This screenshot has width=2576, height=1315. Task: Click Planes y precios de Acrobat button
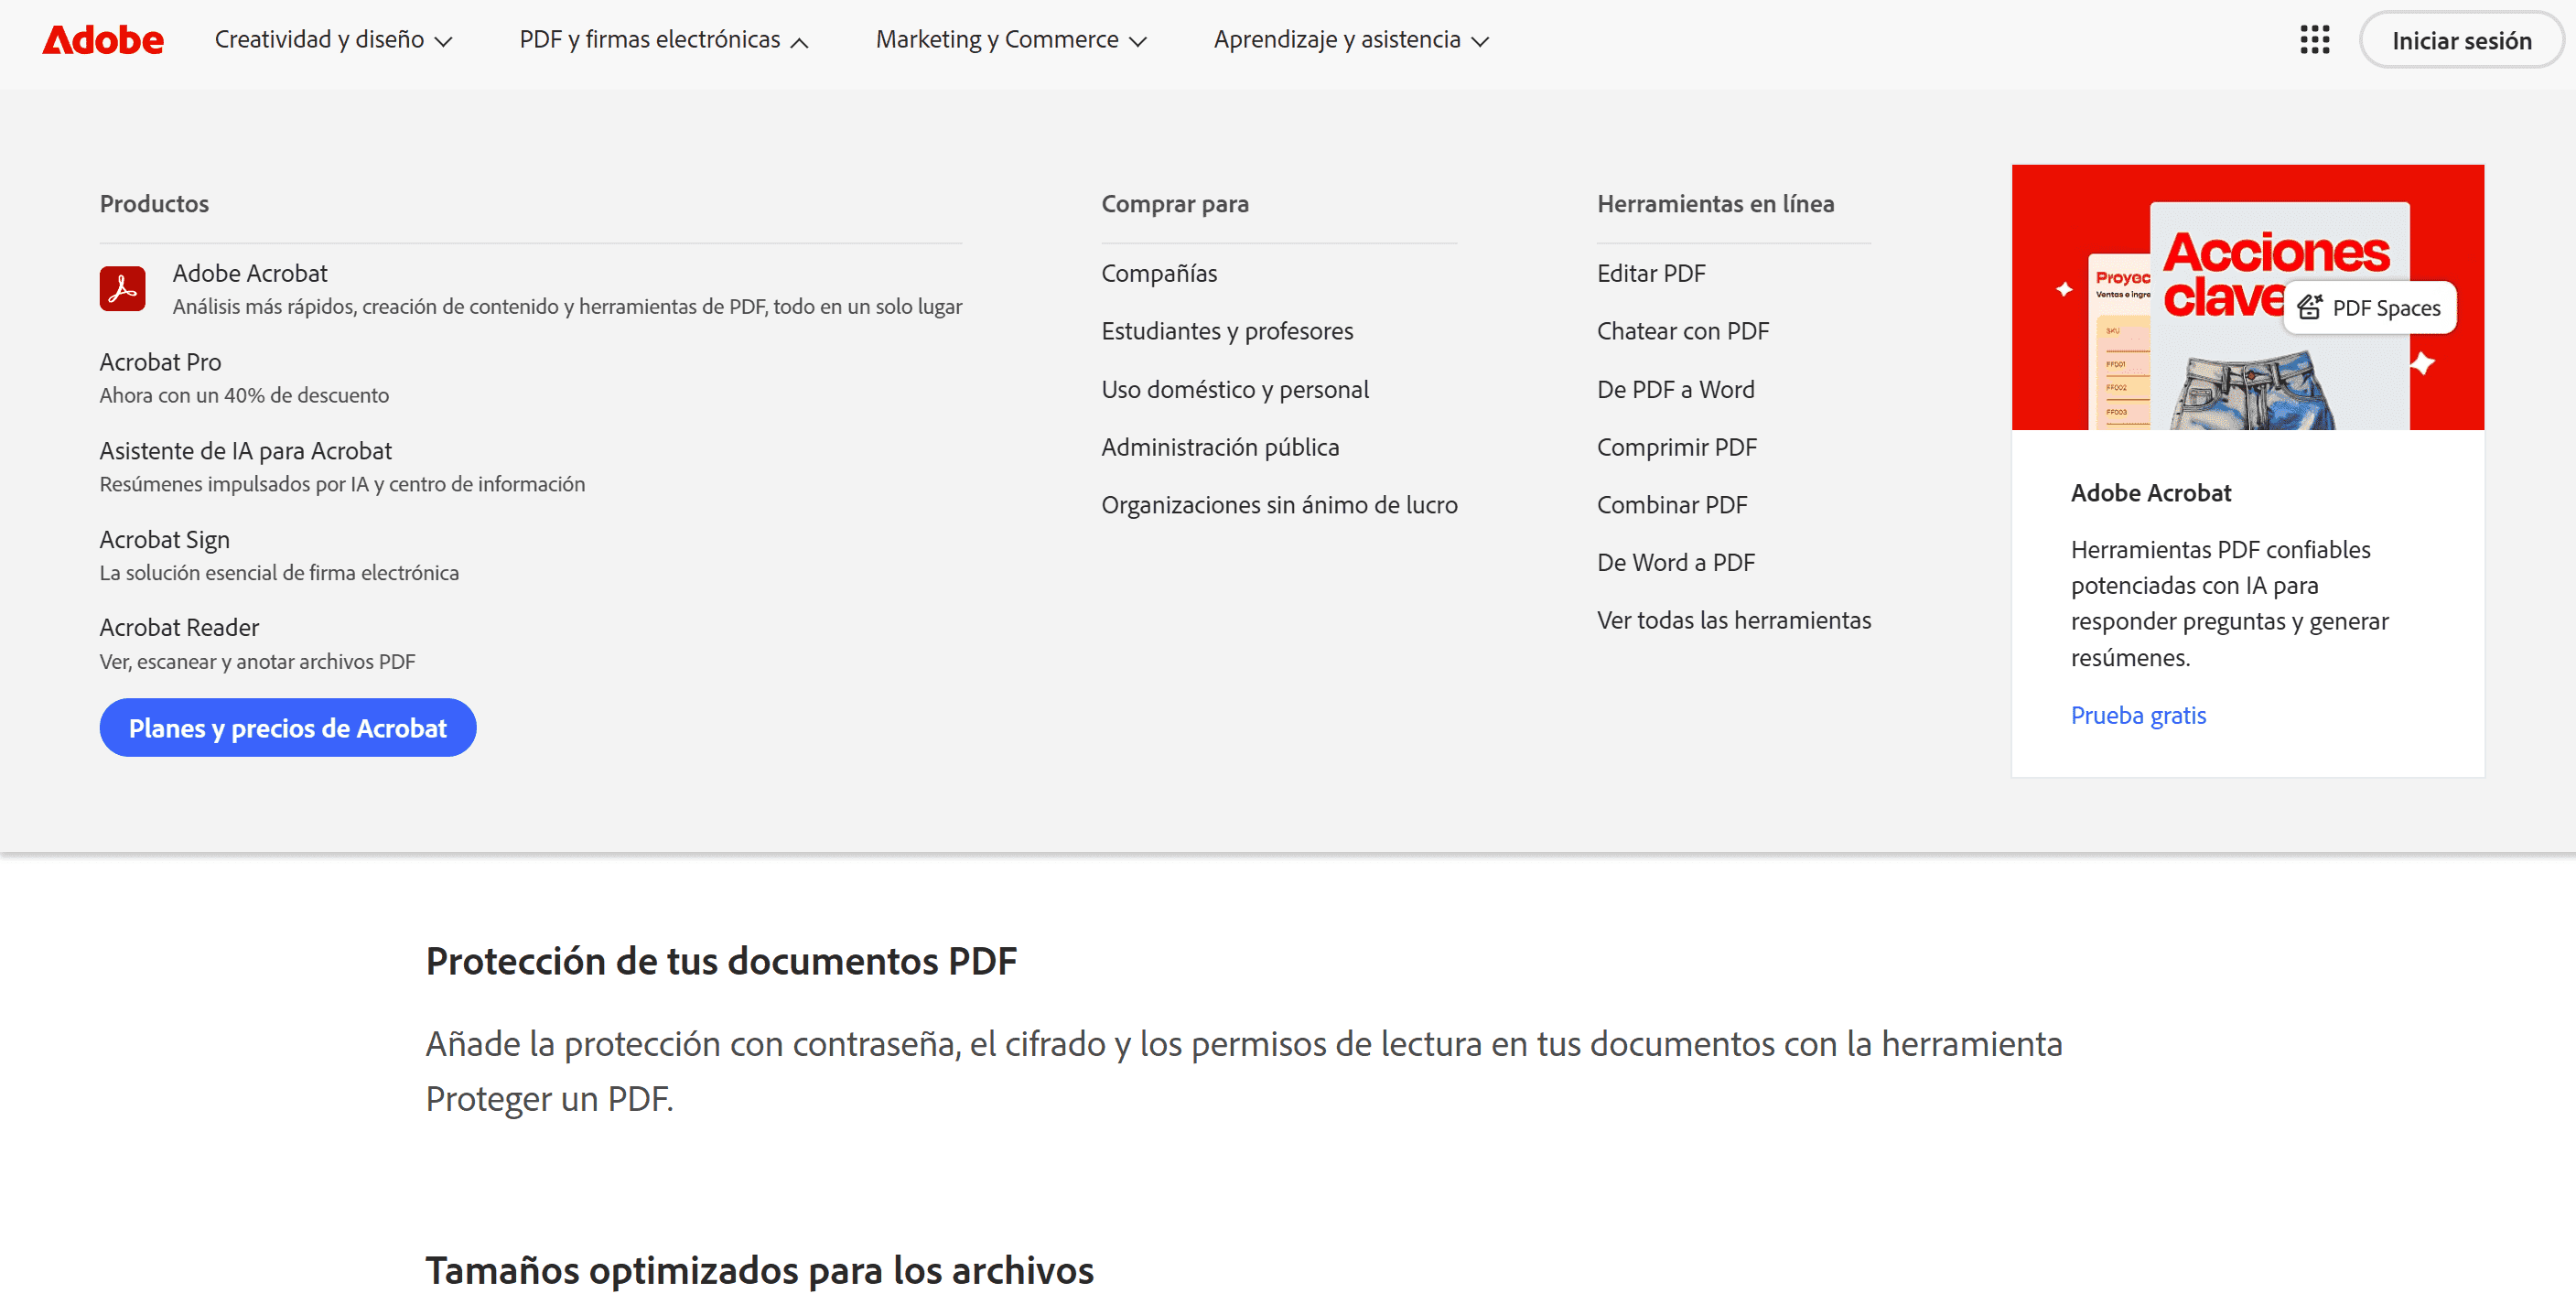tap(288, 728)
